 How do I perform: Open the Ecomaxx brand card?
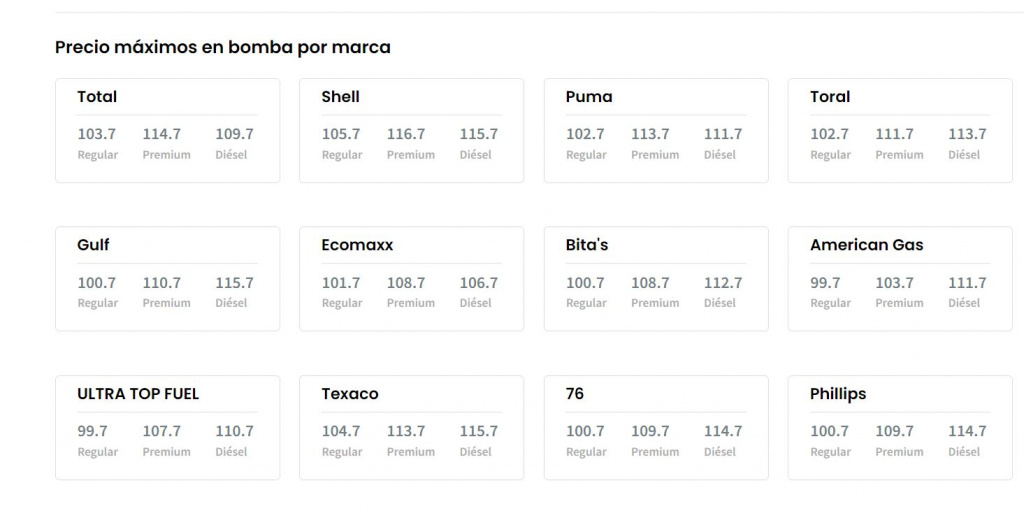click(357, 245)
